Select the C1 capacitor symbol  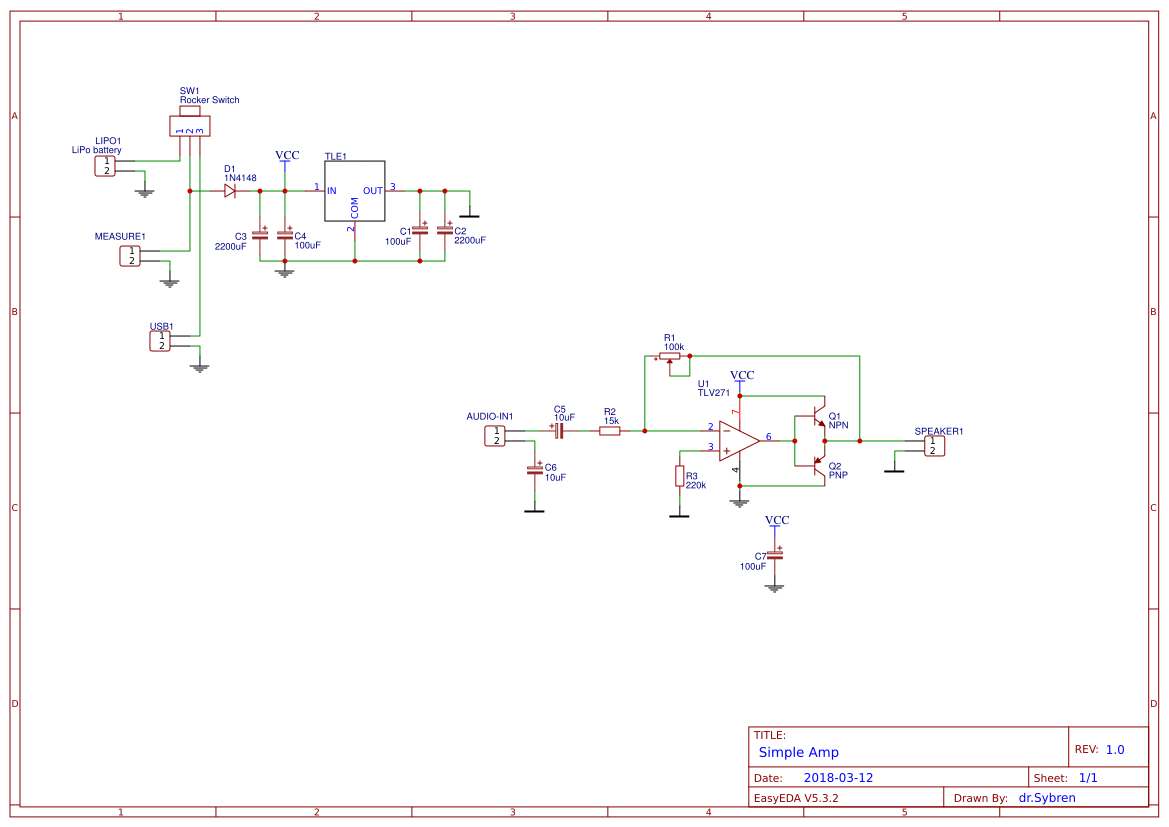[x=420, y=230]
